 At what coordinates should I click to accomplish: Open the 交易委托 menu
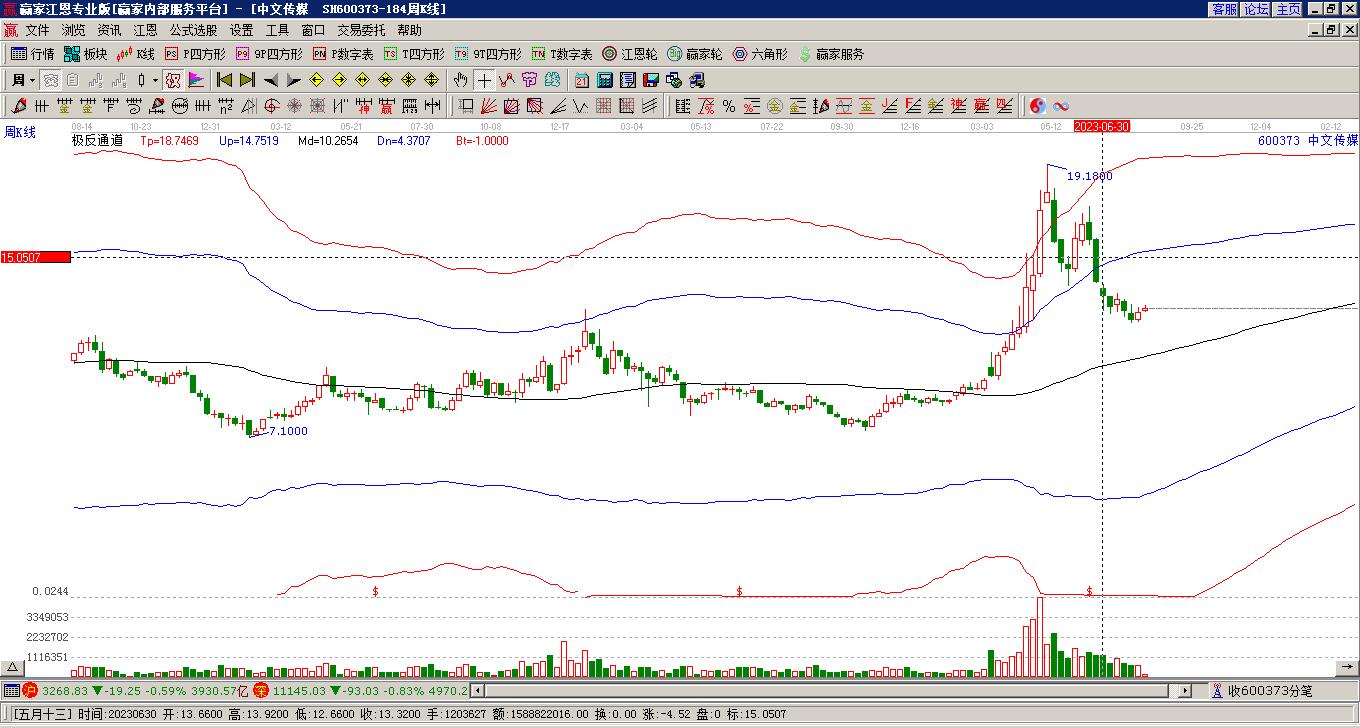coord(361,30)
